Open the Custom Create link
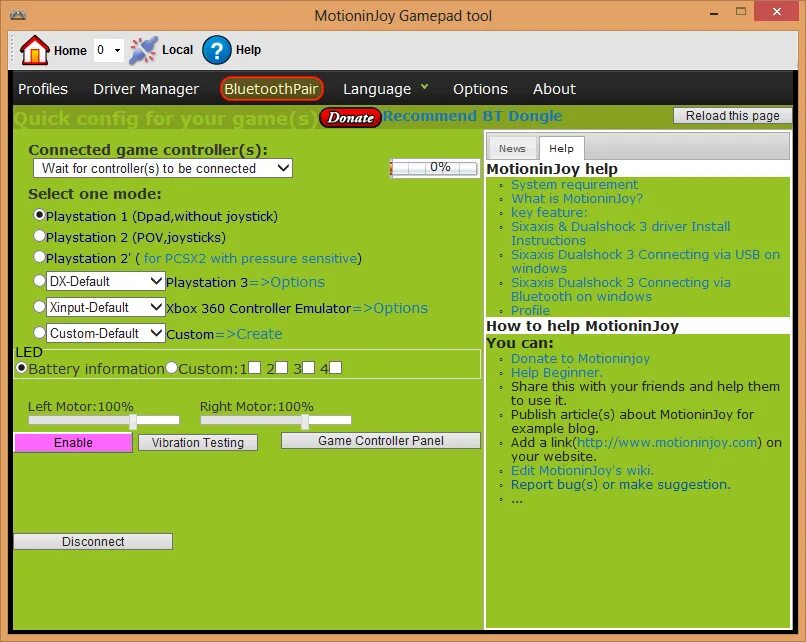The width and height of the screenshot is (806, 642). (x=248, y=334)
